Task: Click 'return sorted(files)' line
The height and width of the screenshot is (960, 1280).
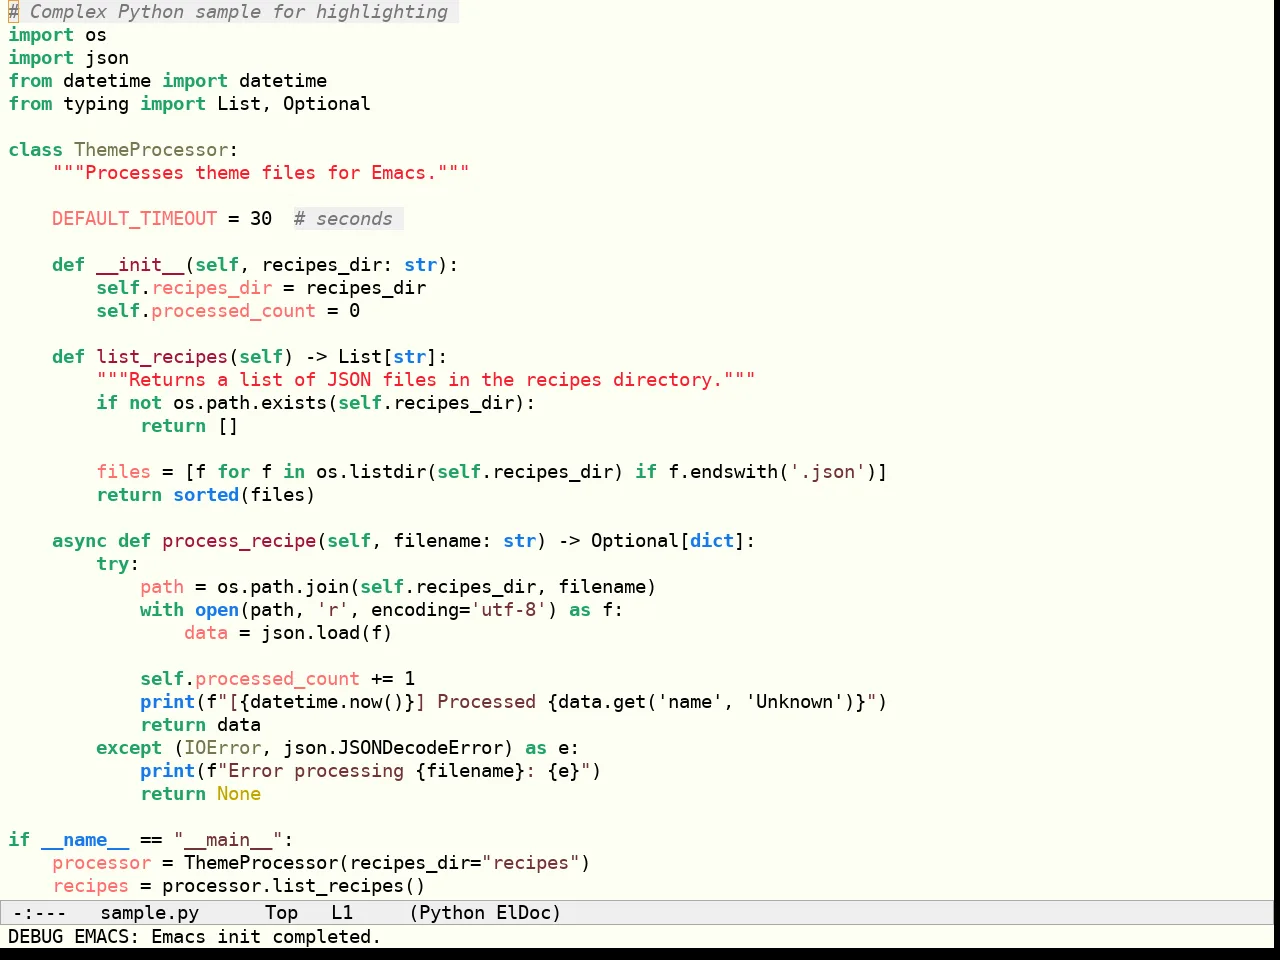Action: pyautogui.click(x=206, y=495)
